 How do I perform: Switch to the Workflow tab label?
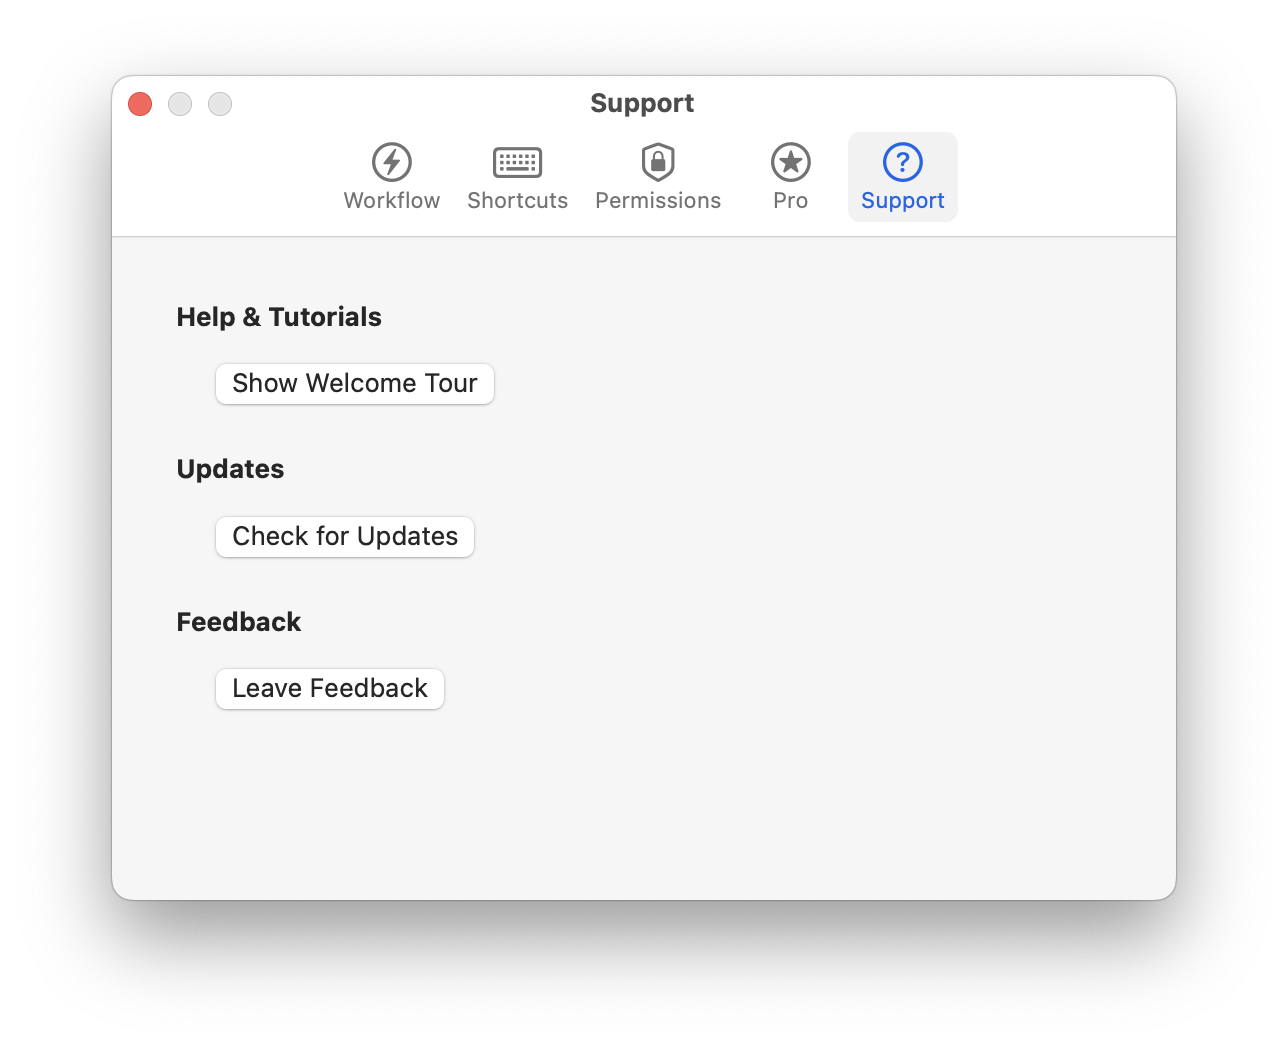(392, 201)
